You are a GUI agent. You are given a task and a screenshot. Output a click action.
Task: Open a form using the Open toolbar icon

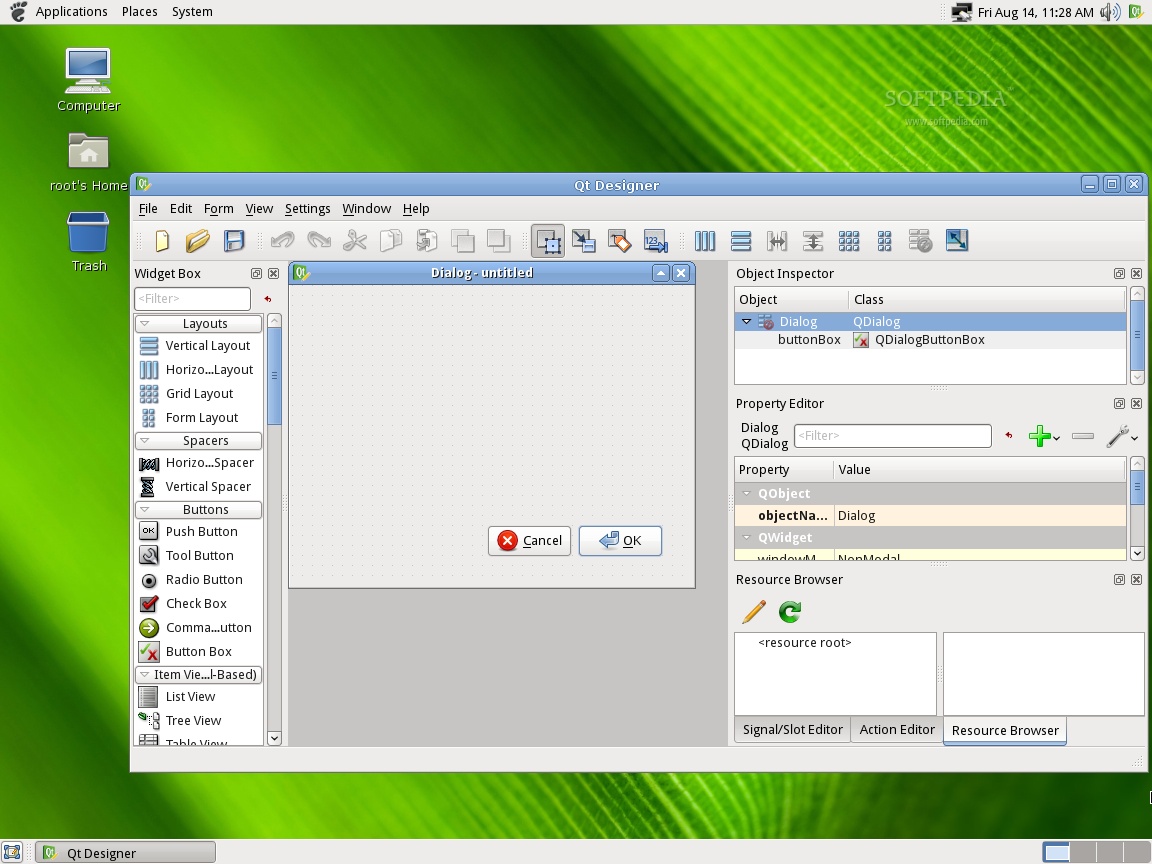[197, 241]
